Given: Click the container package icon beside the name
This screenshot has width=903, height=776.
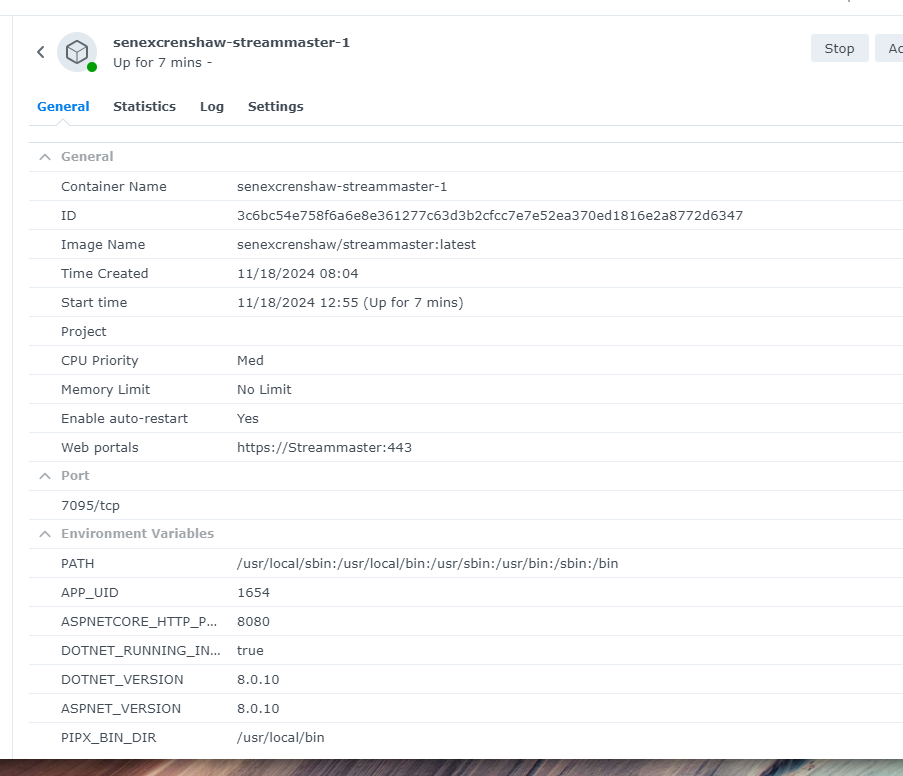Looking at the screenshot, I should click(77, 51).
